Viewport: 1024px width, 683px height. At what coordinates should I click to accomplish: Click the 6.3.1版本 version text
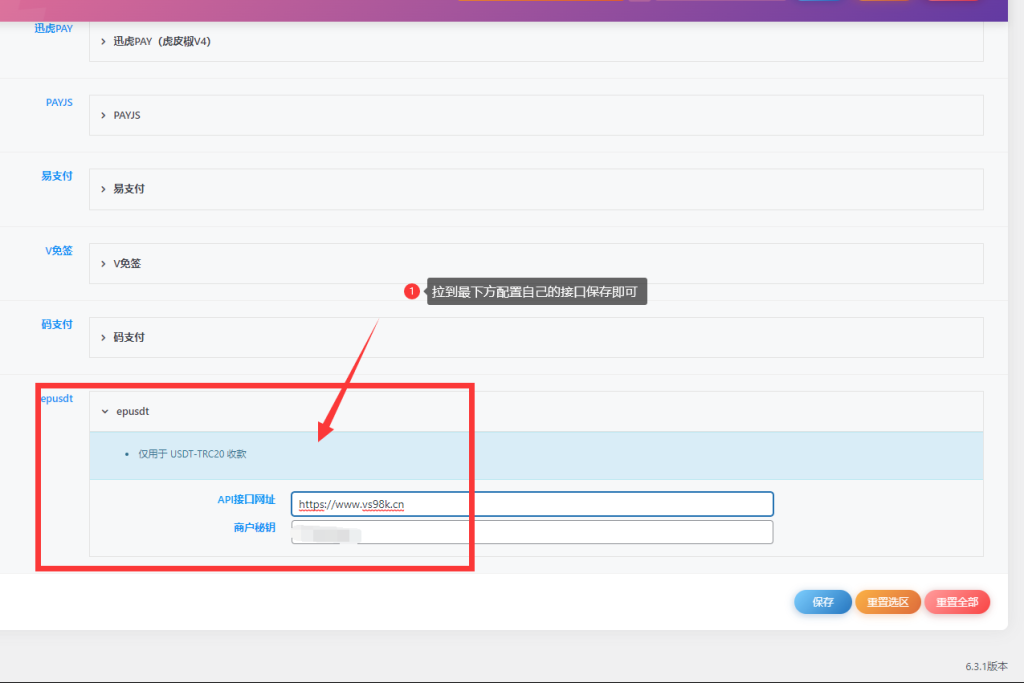pyautogui.click(x=986, y=666)
